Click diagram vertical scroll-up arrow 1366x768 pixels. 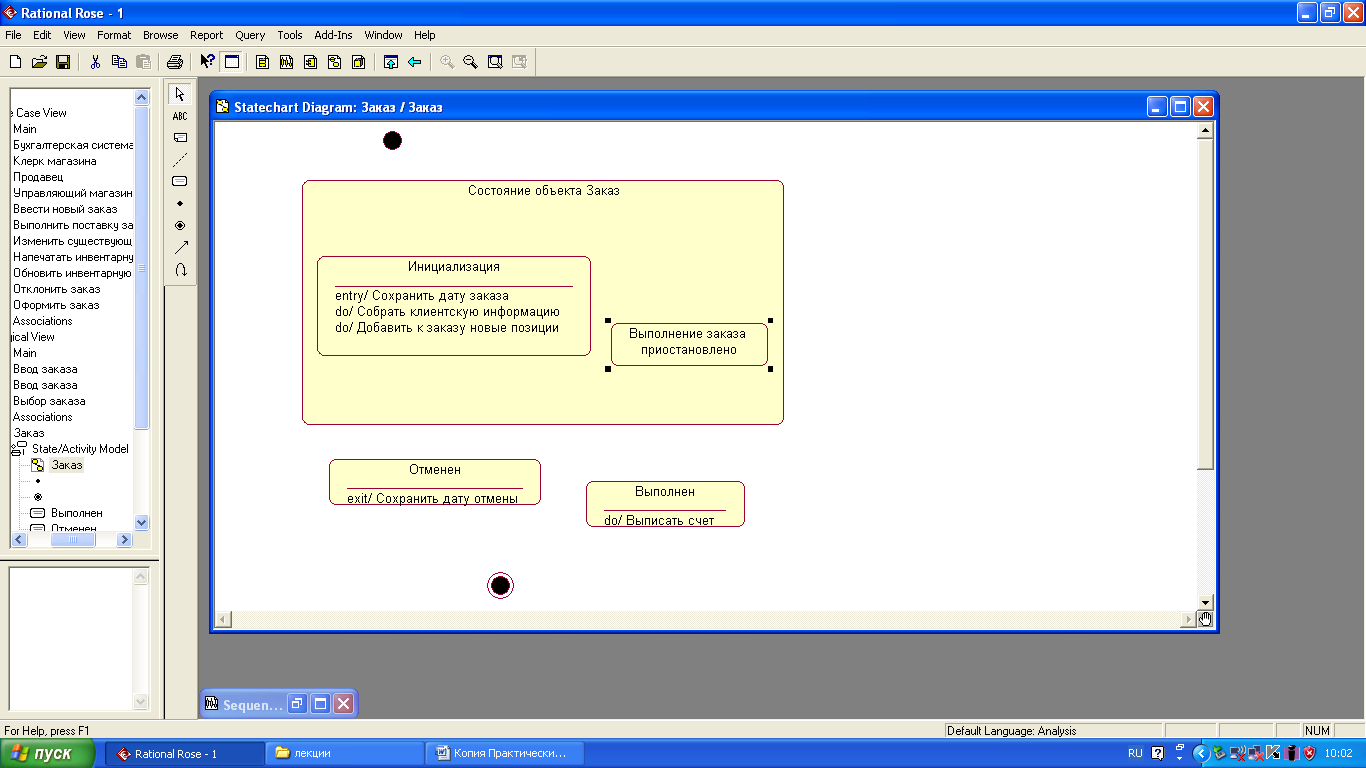click(x=1205, y=130)
